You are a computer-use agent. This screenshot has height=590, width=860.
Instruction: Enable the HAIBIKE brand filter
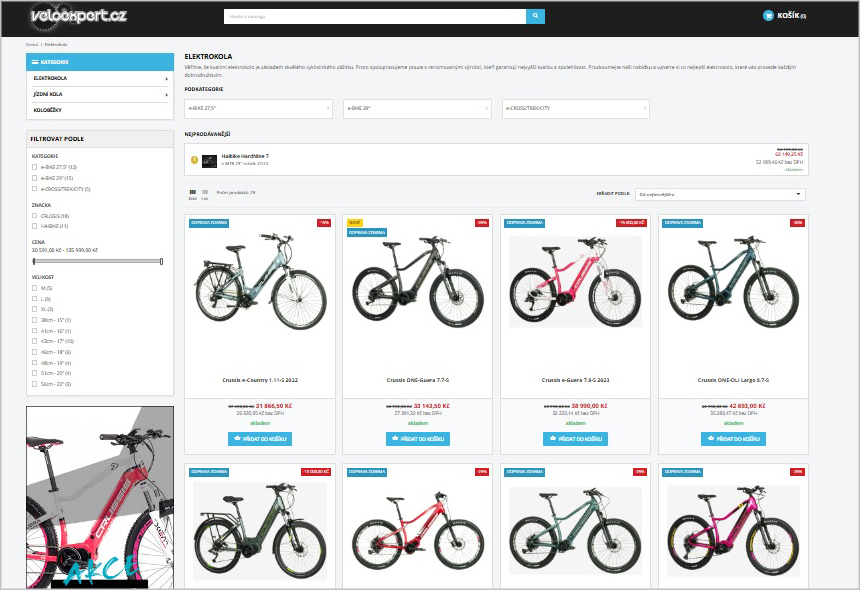pyautogui.click(x=35, y=226)
